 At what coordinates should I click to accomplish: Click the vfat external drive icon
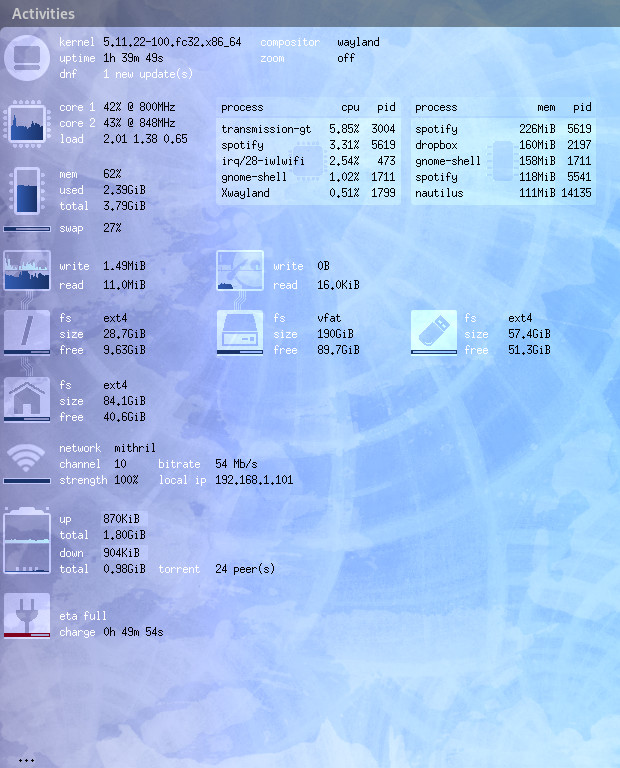[240, 332]
